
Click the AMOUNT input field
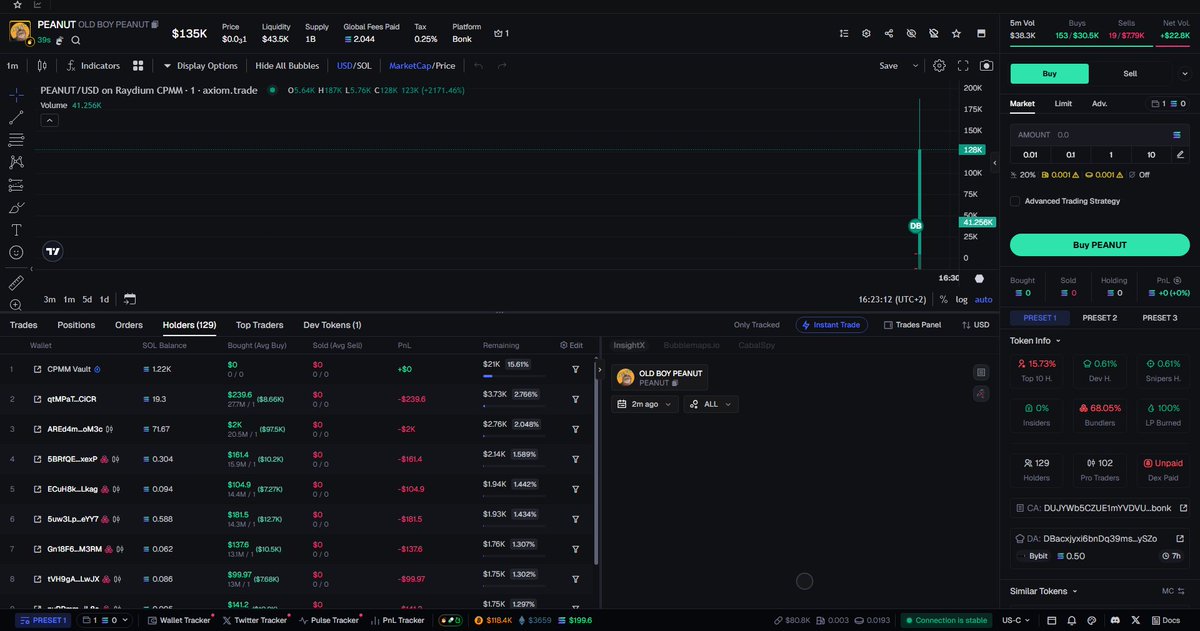[1099, 134]
